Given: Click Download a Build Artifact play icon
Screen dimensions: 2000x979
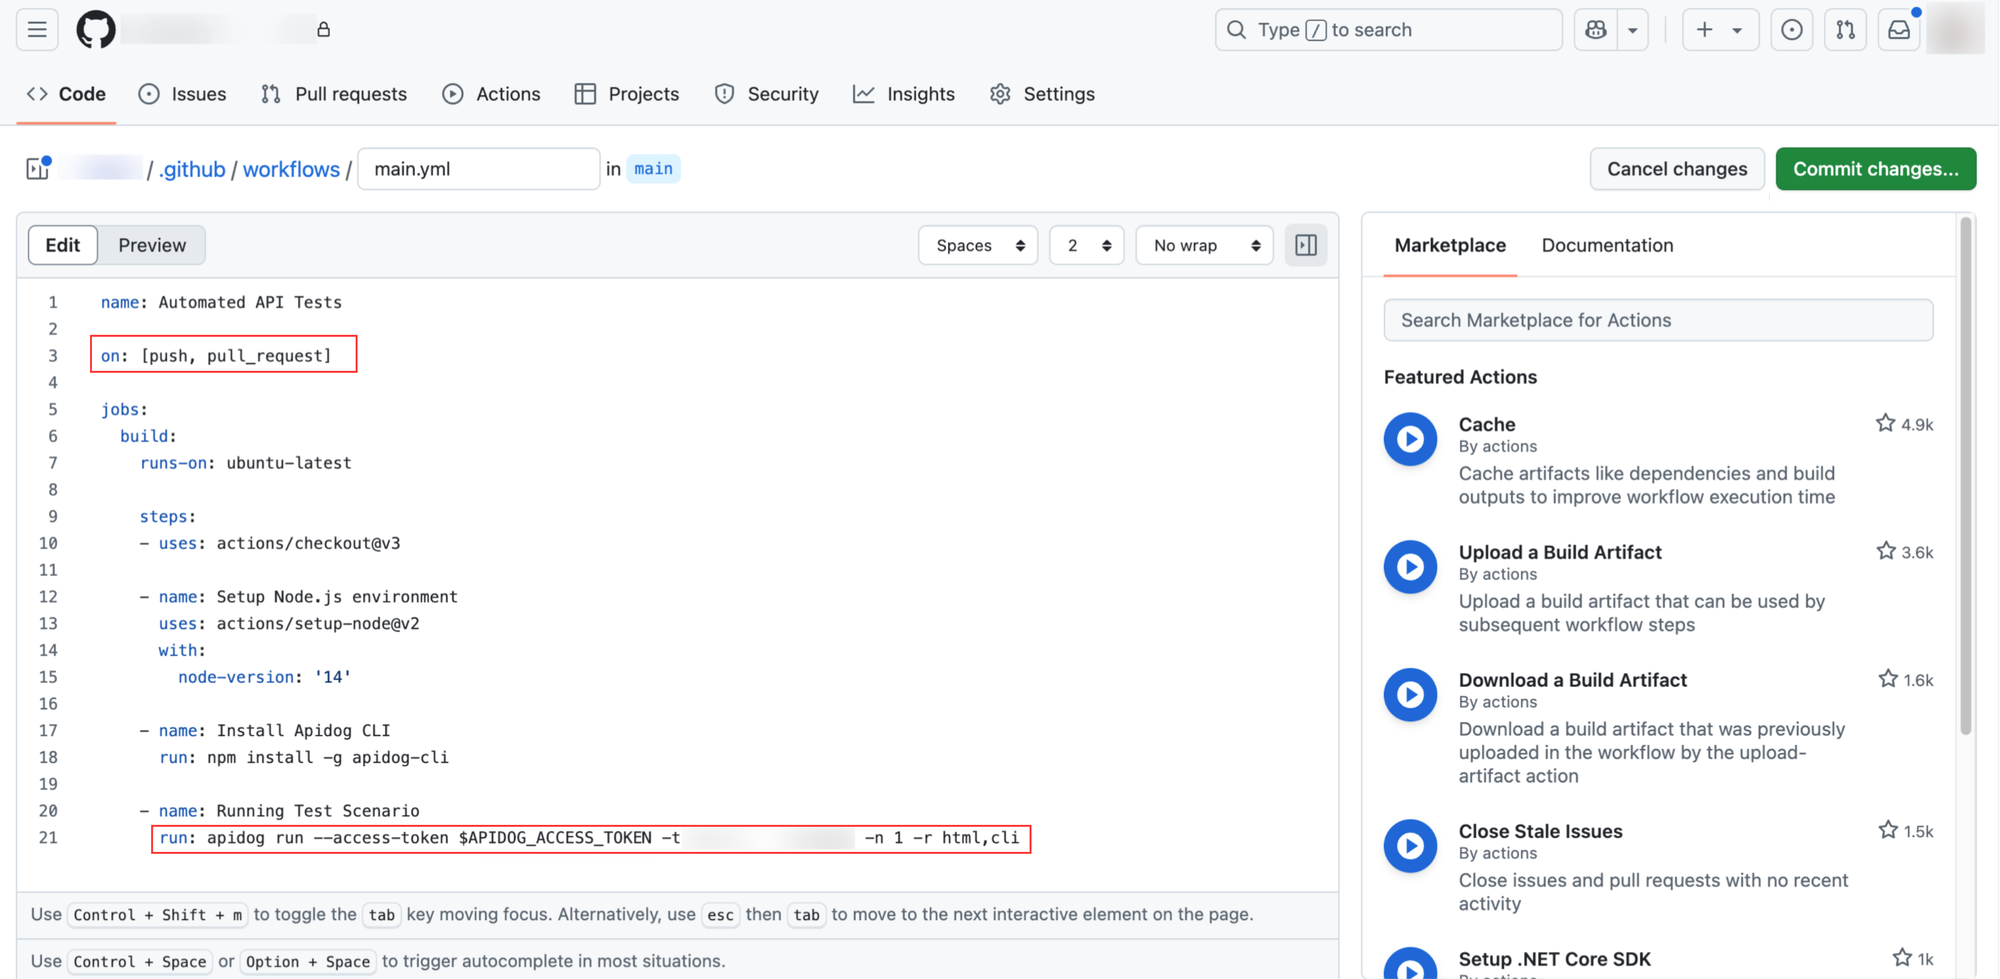Looking at the screenshot, I should (1410, 695).
